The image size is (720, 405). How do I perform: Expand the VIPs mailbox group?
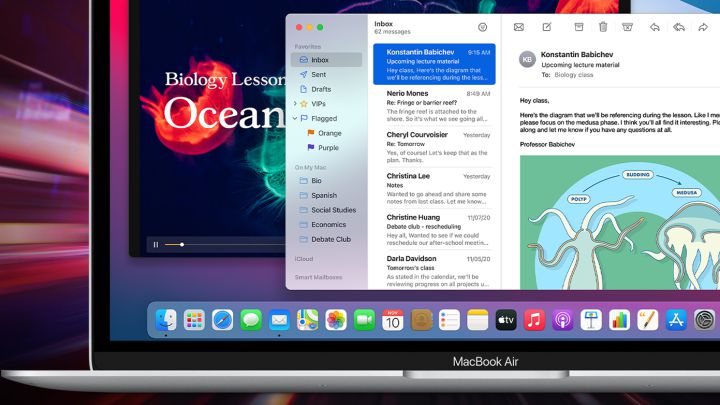[x=295, y=103]
